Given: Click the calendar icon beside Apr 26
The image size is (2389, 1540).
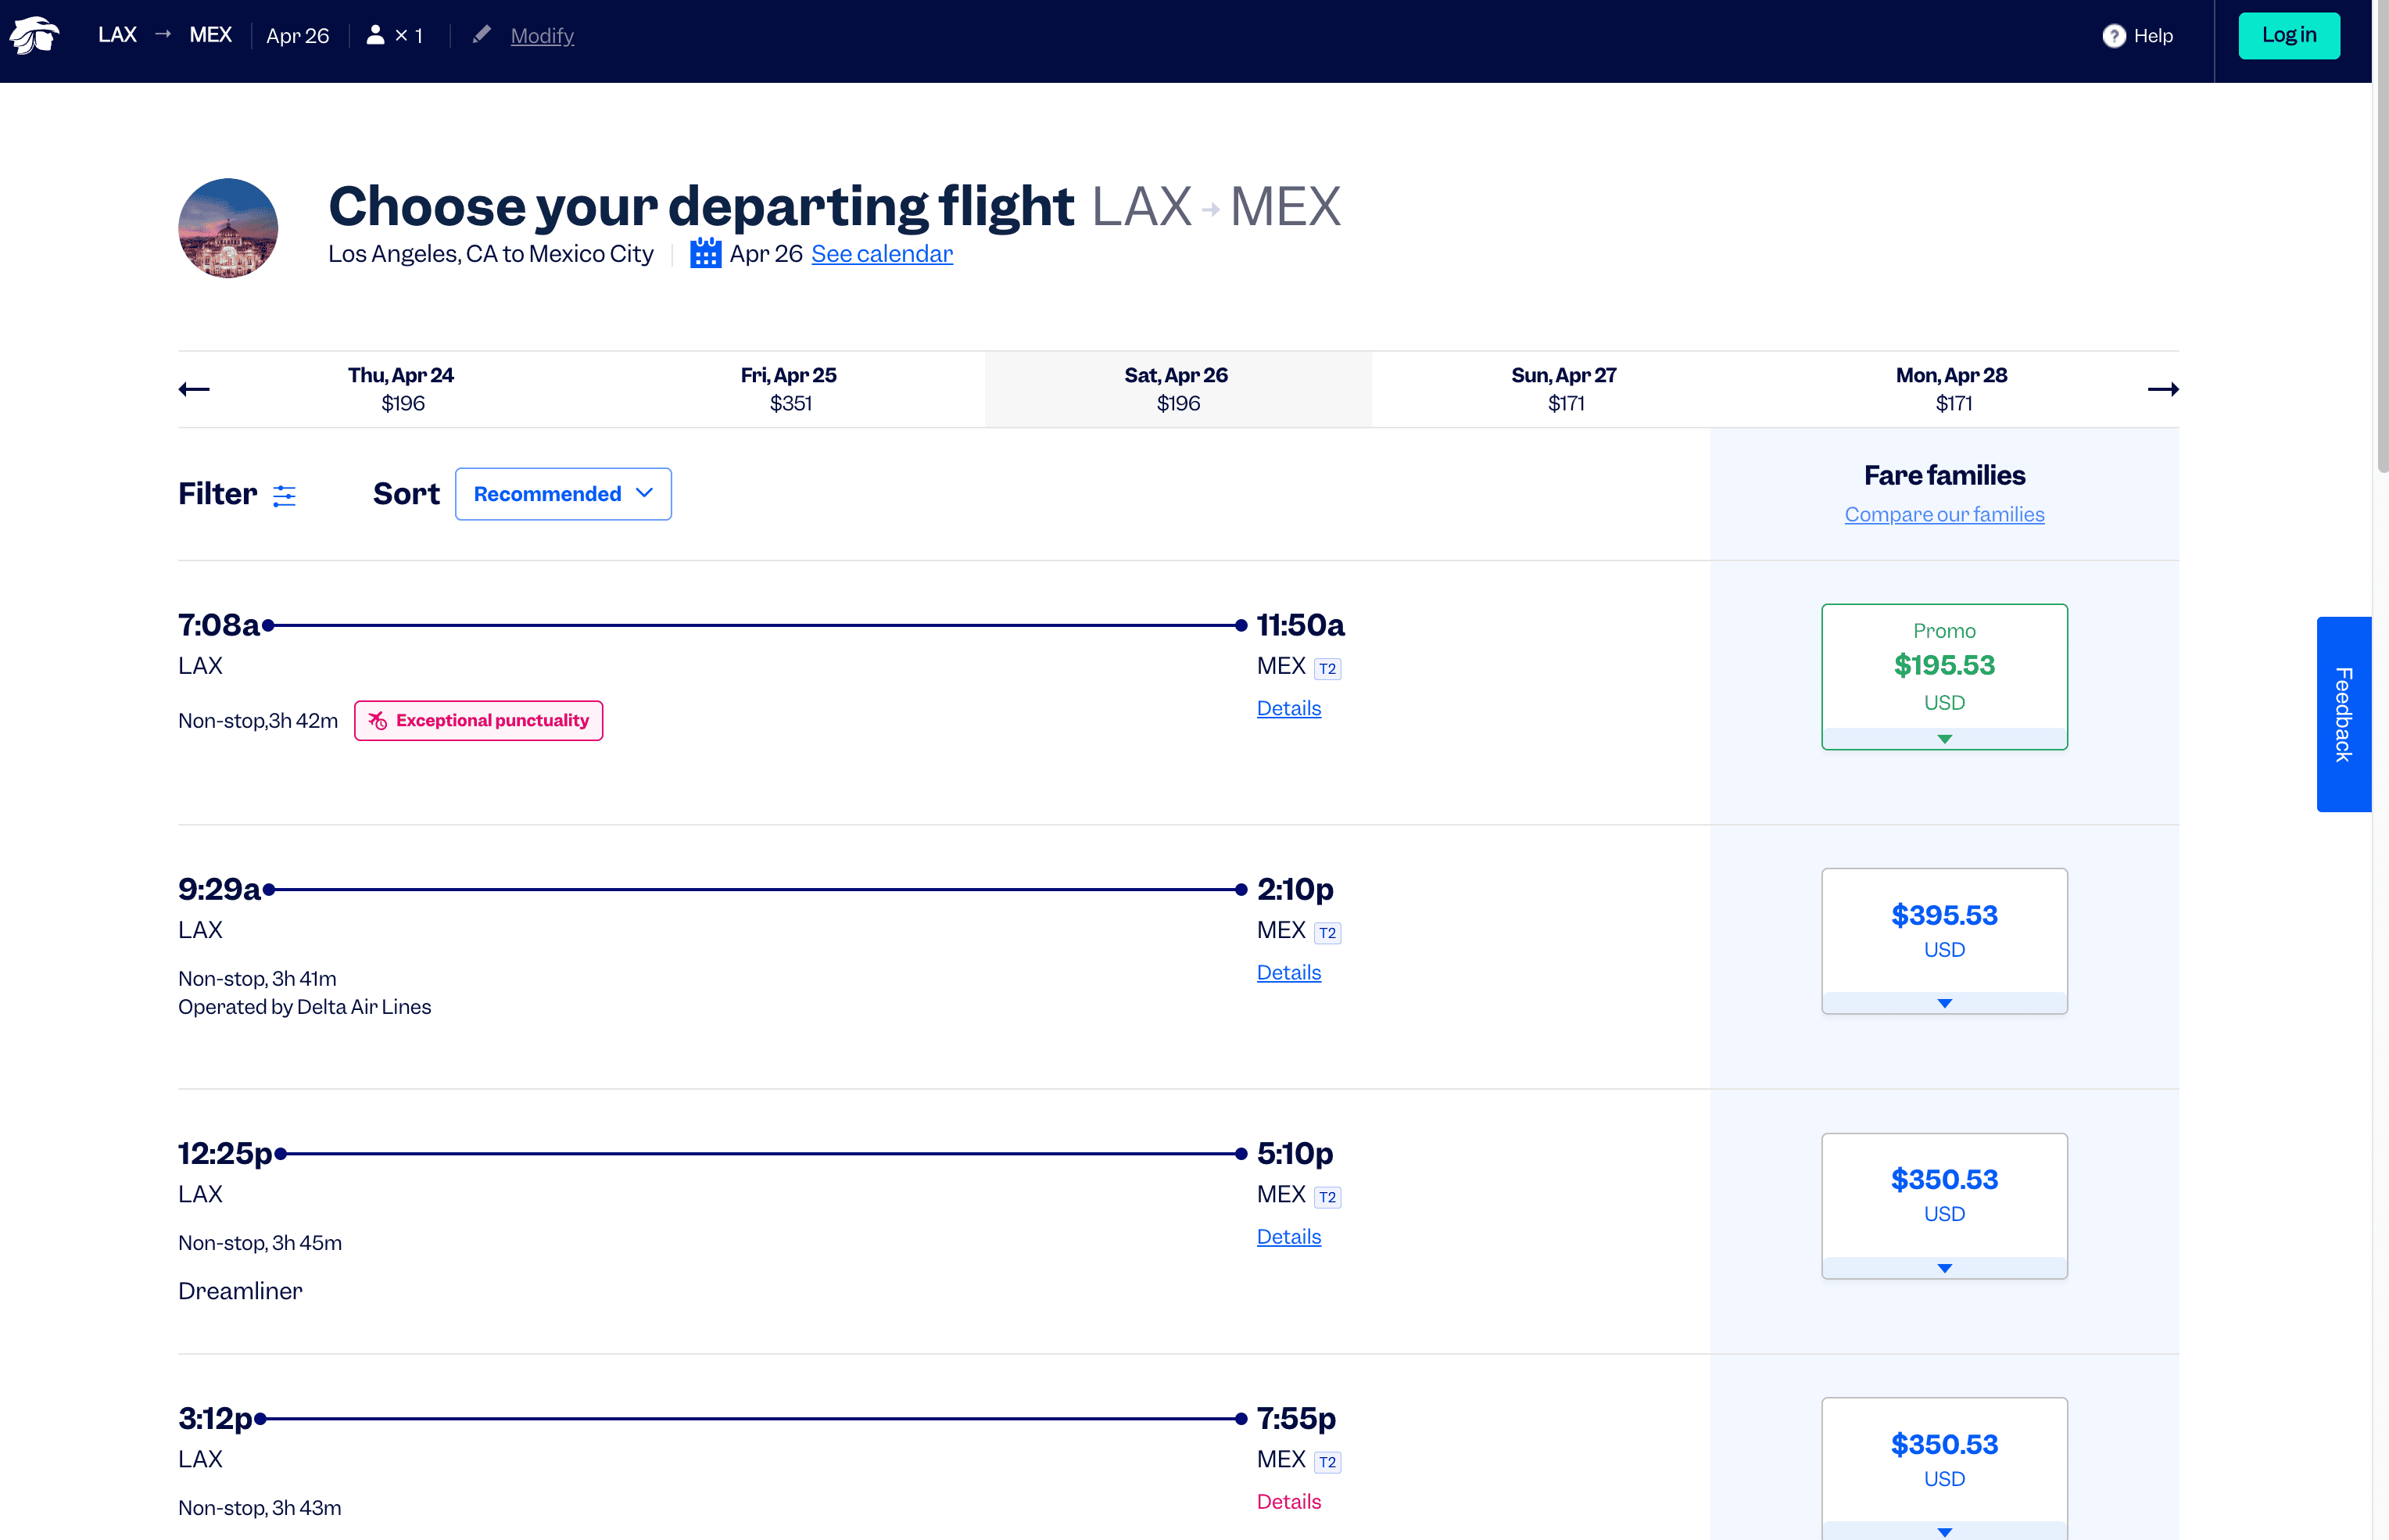Looking at the screenshot, I should (x=705, y=253).
